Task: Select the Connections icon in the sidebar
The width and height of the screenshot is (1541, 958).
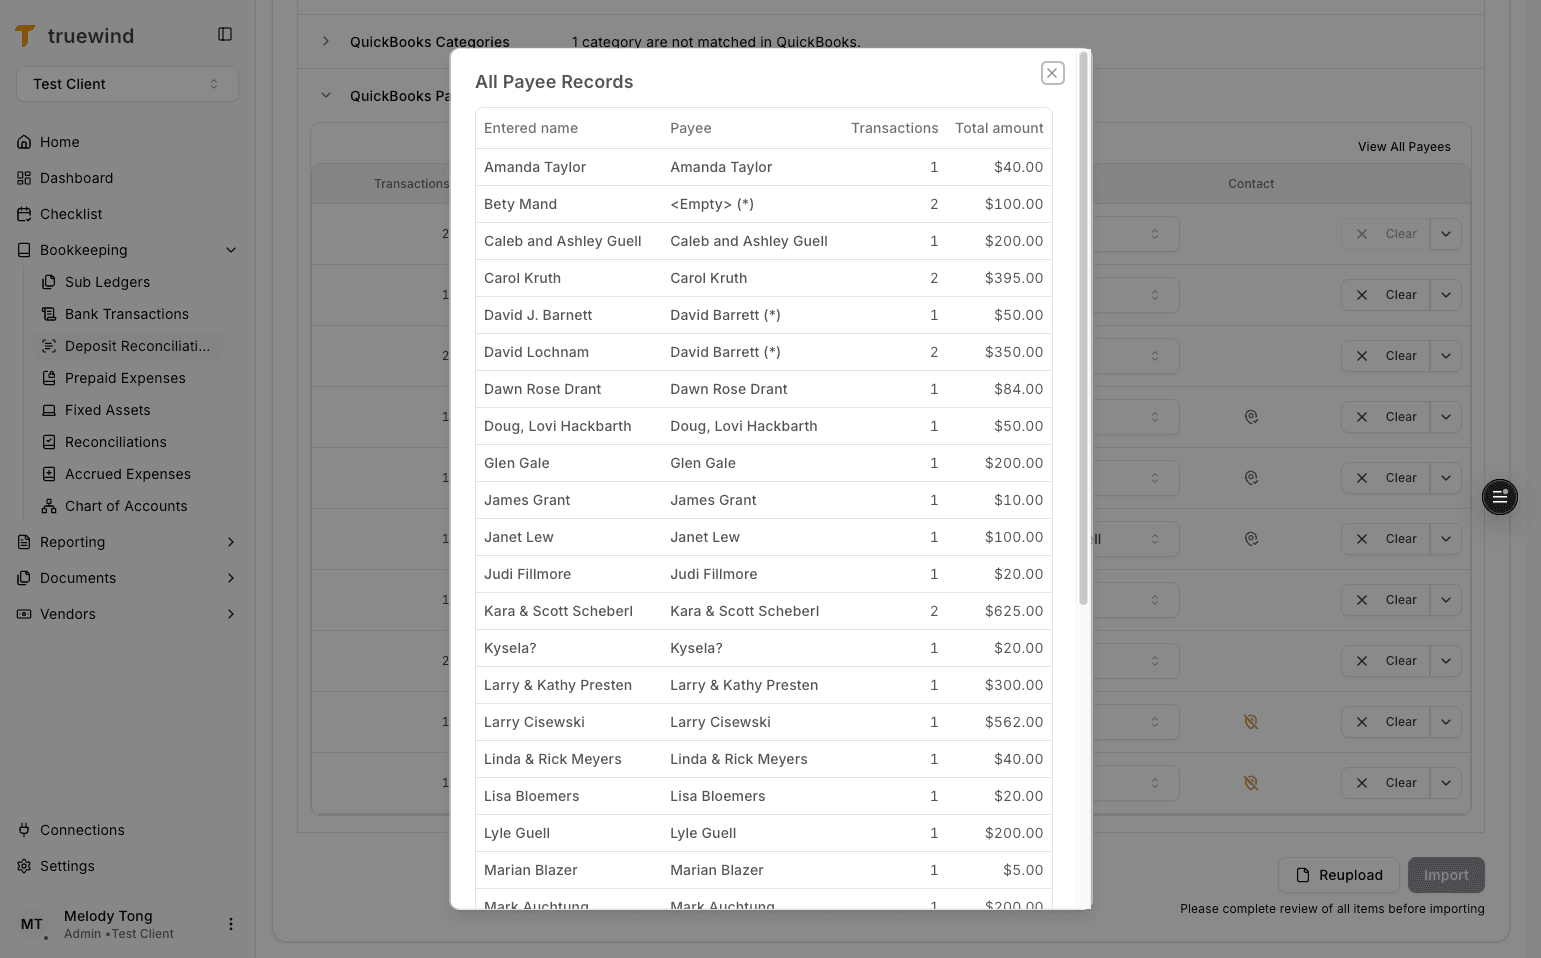Action: pyautogui.click(x=23, y=830)
